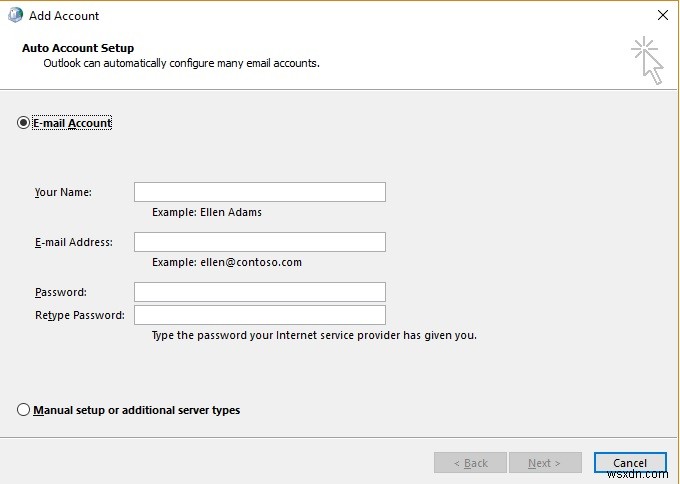The image size is (680, 484).
Task: Close the Add Account dialog window
Action: tap(662, 15)
